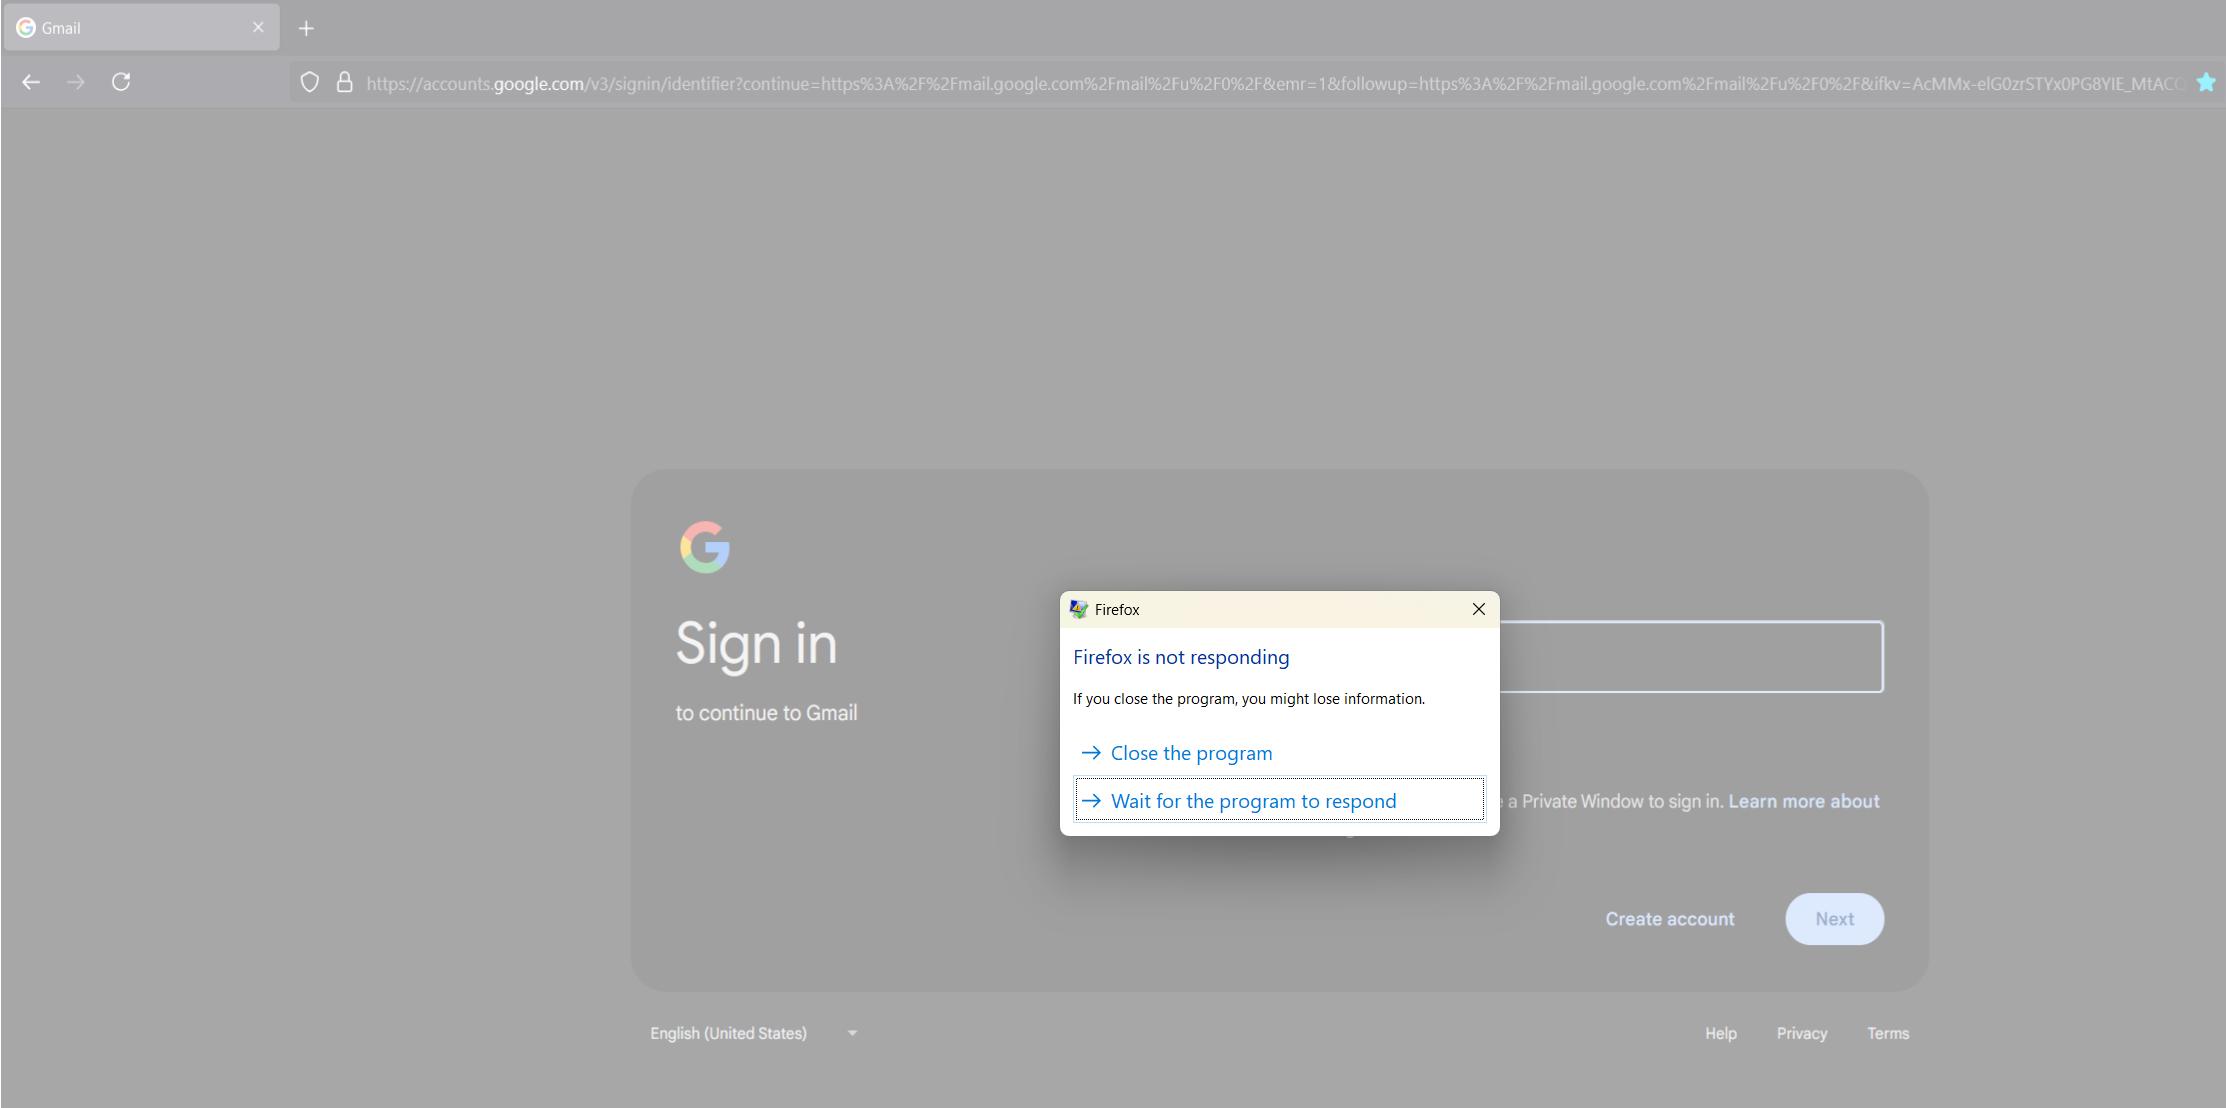Viewport: 2226px width, 1108px height.
Task: Select Create account
Action: (x=1669, y=918)
